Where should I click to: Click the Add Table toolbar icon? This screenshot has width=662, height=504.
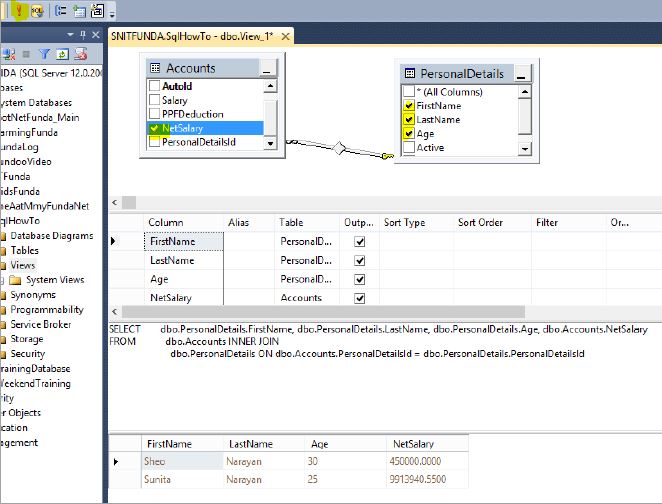[79, 11]
